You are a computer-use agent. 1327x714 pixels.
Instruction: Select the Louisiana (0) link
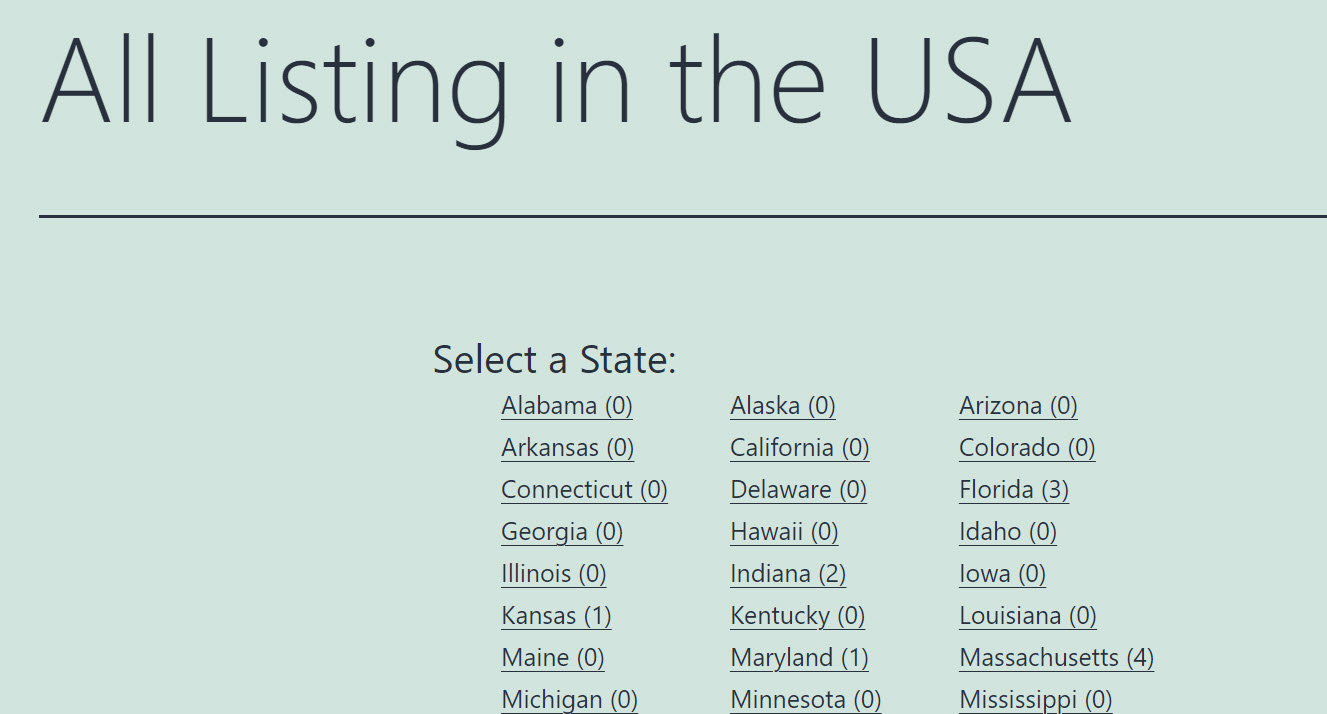(x=1028, y=616)
